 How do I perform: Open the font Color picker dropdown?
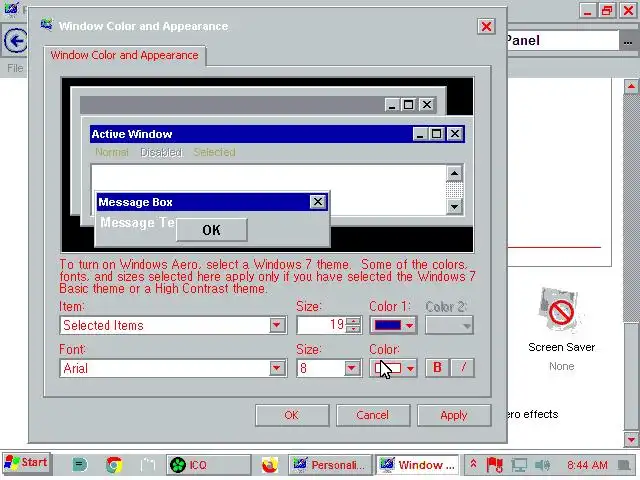pos(393,368)
